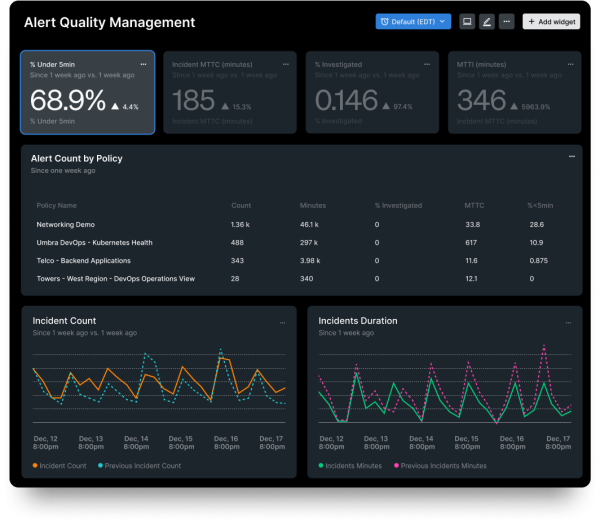This screenshot has height=523, width=600.
Task: Sort table by the MTTC column header
Action: 474,205
